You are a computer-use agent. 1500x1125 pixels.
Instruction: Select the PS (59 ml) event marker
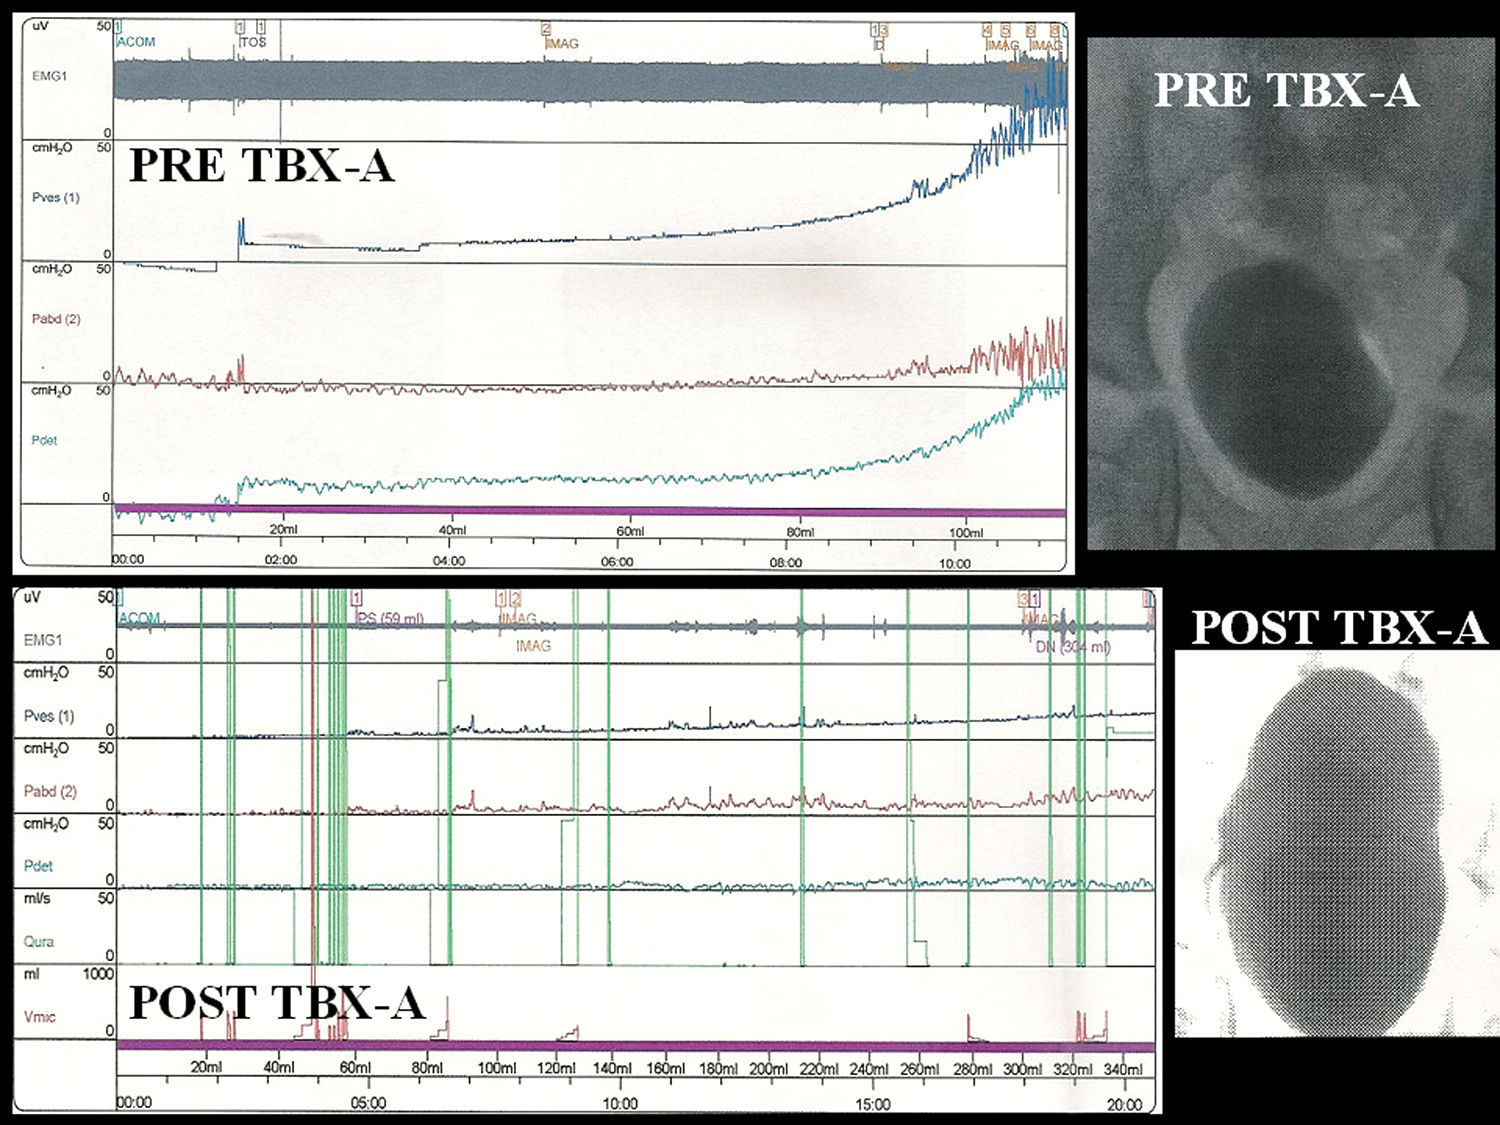point(390,619)
